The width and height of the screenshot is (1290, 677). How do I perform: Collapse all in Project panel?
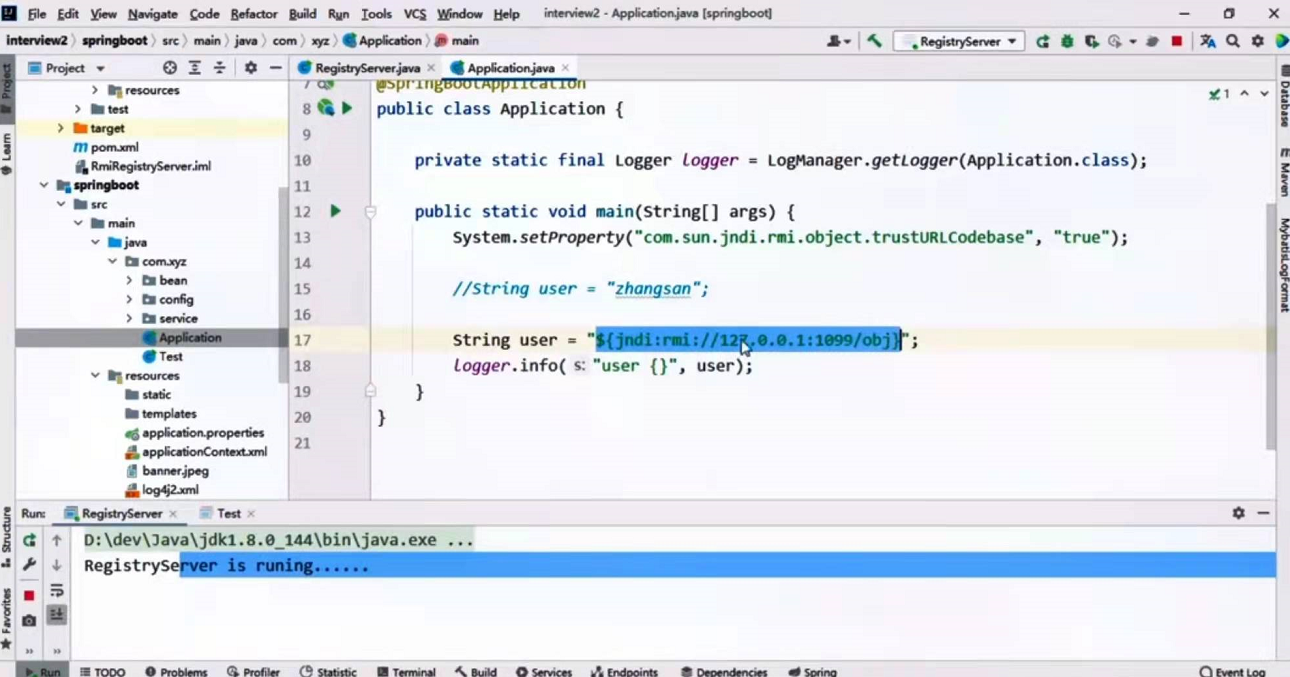click(220, 68)
